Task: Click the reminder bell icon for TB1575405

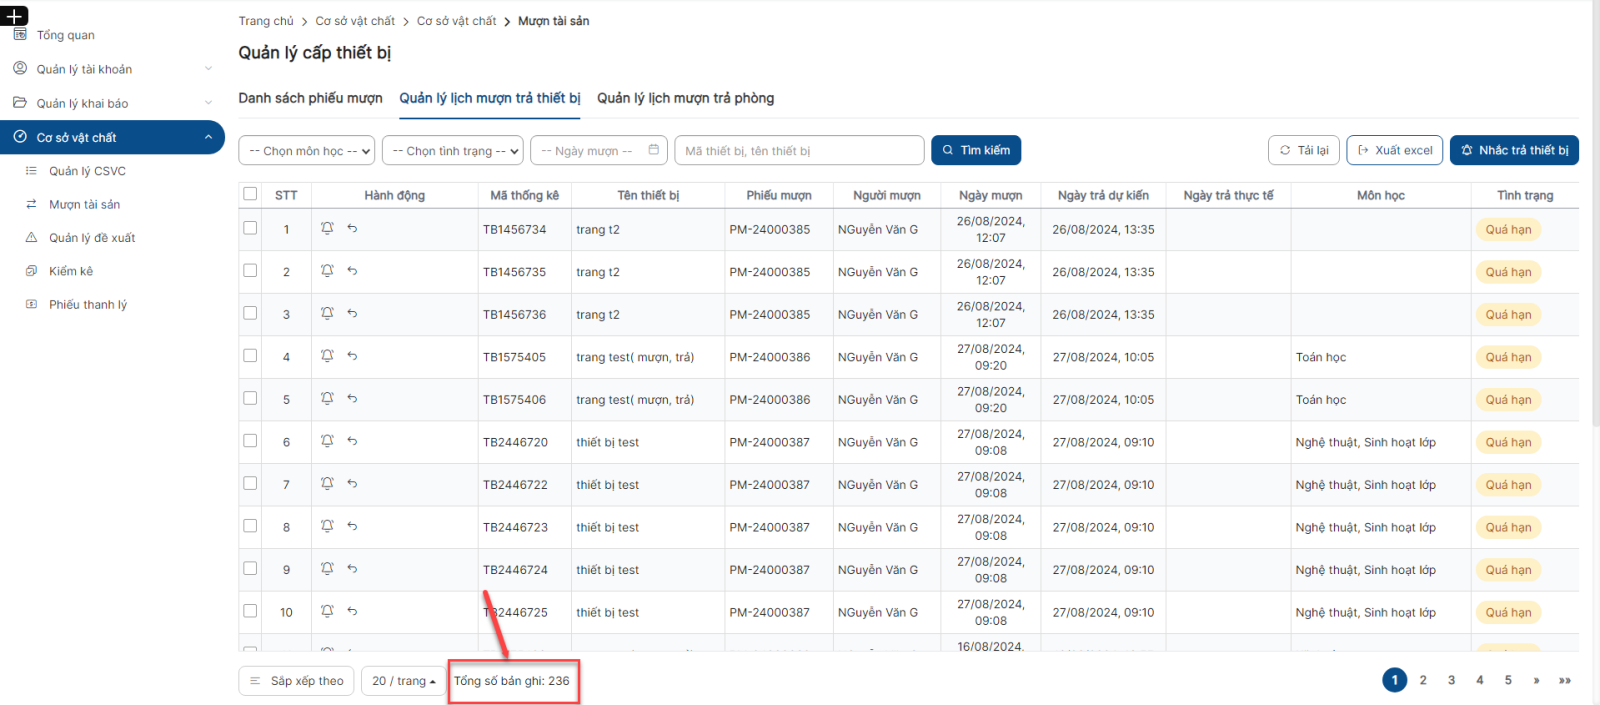Action: tap(327, 356)
